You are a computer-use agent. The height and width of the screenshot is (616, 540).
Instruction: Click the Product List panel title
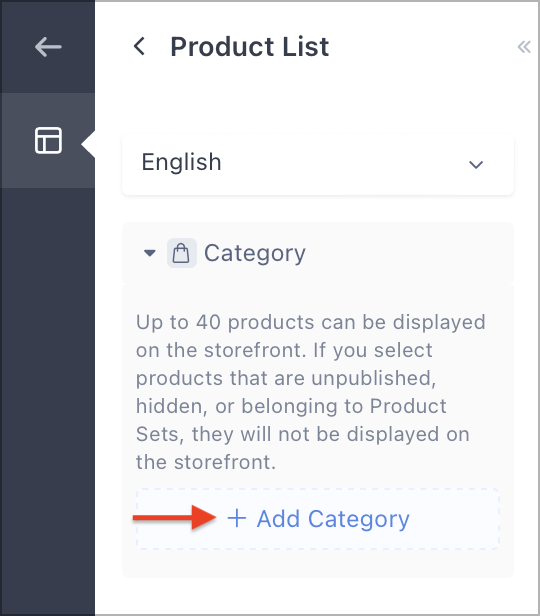pyautogui.click(x=249, y=47)
